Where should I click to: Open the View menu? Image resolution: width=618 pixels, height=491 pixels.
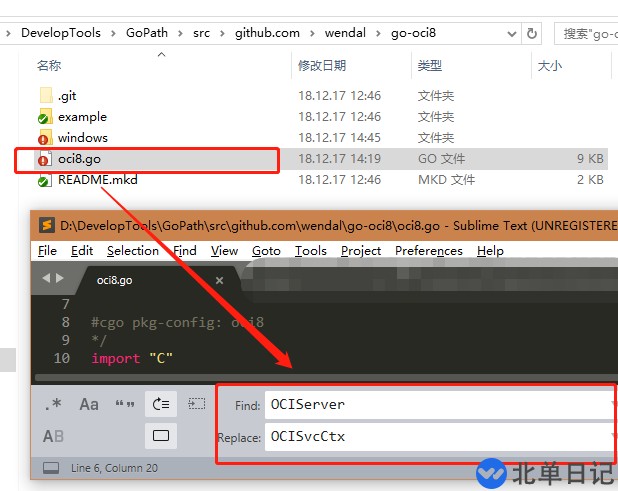point(224,251)
